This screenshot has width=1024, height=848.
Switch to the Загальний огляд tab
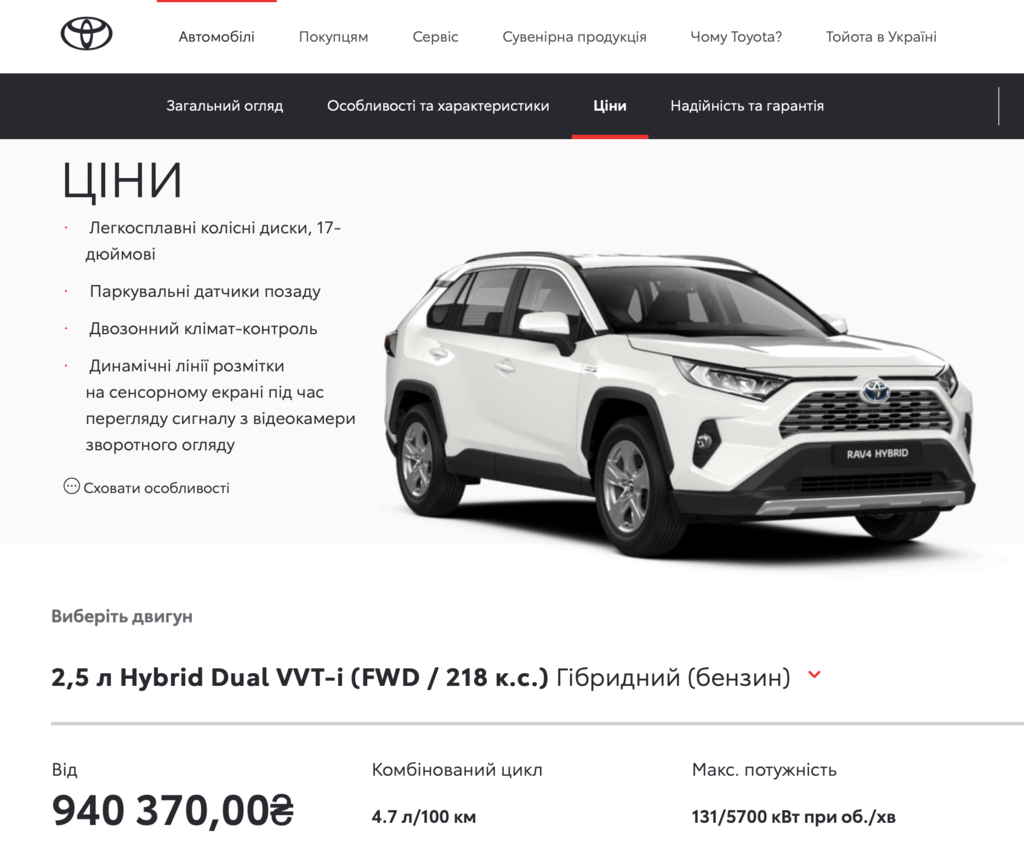(x=225, y=106)
